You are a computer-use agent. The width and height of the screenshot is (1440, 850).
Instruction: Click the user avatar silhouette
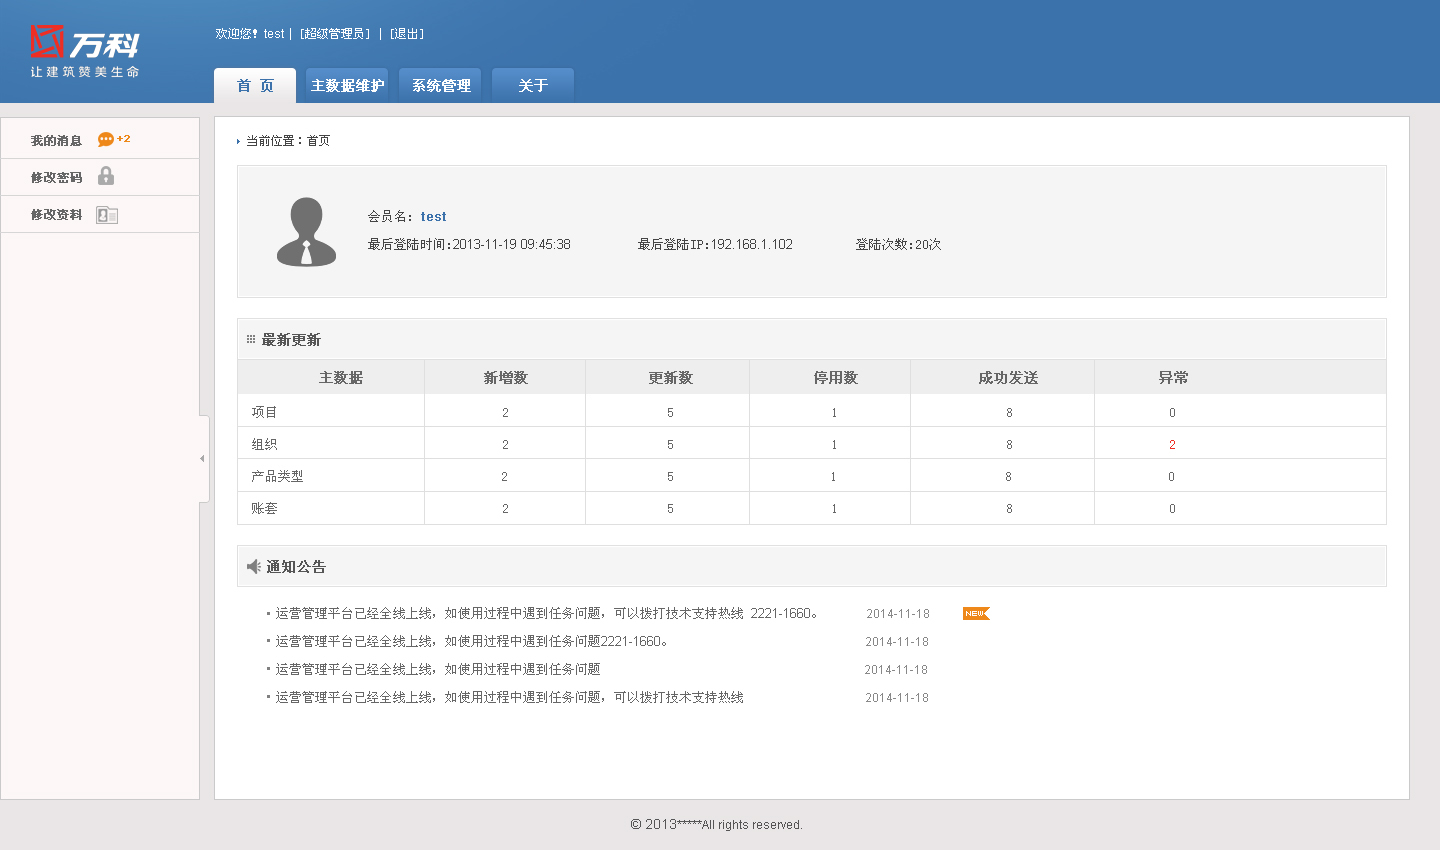[x=306, y=232]
